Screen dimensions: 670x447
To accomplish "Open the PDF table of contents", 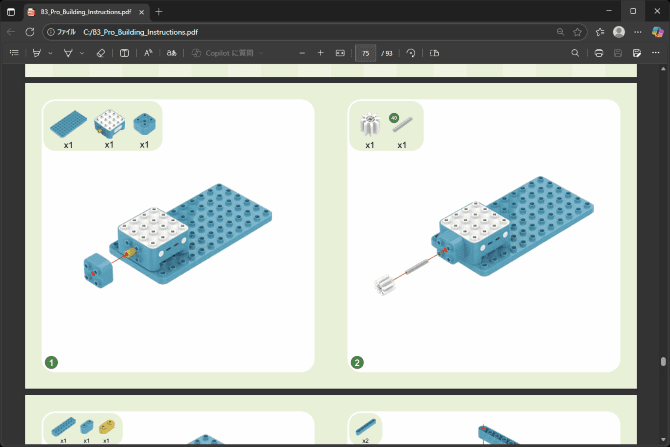I will (14, 52).
